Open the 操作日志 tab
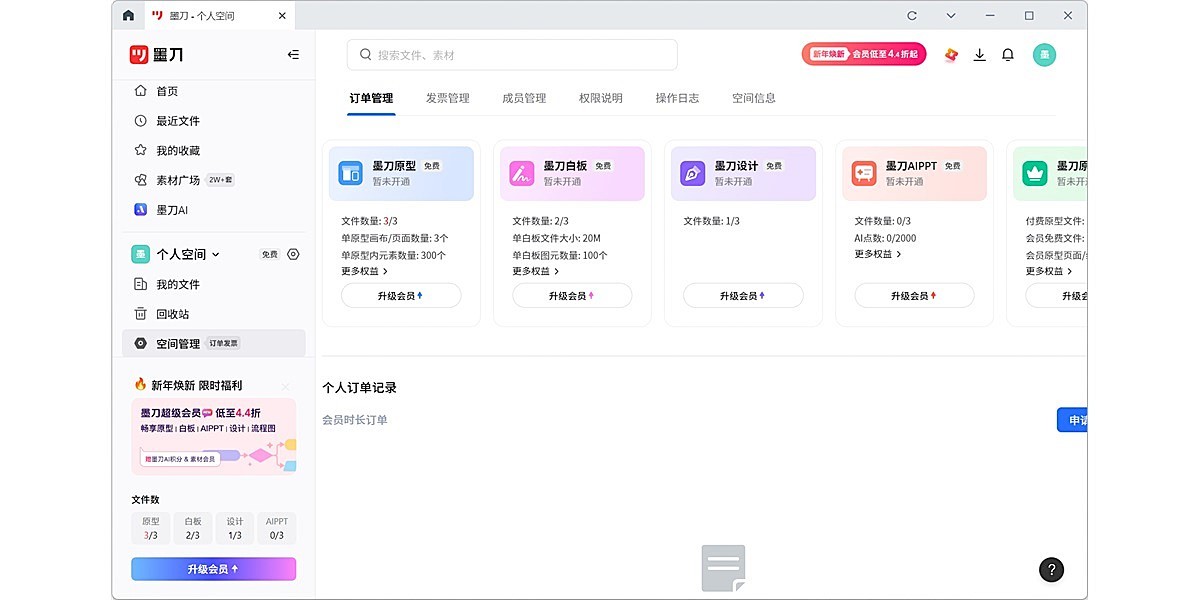1200x600 pixels. (x=677, y=97)
